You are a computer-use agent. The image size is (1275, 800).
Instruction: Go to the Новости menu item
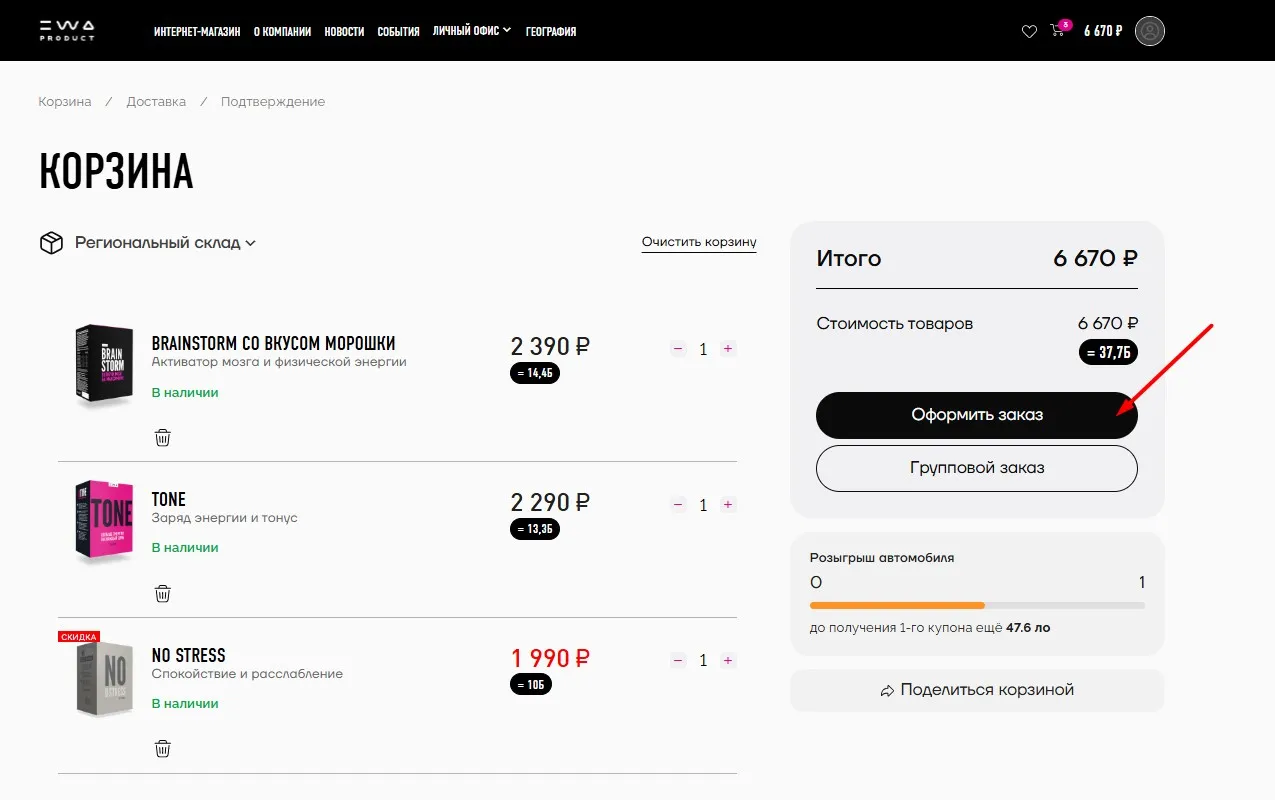344,31
